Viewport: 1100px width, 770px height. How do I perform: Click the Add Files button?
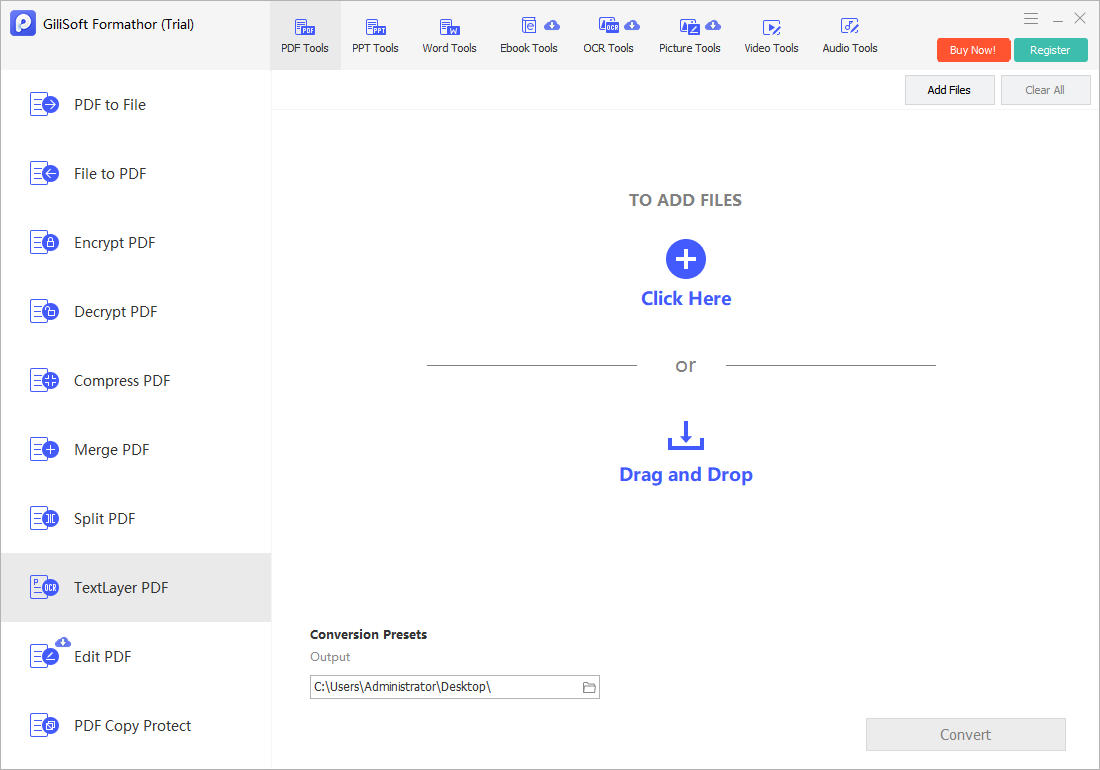(949, 90)
